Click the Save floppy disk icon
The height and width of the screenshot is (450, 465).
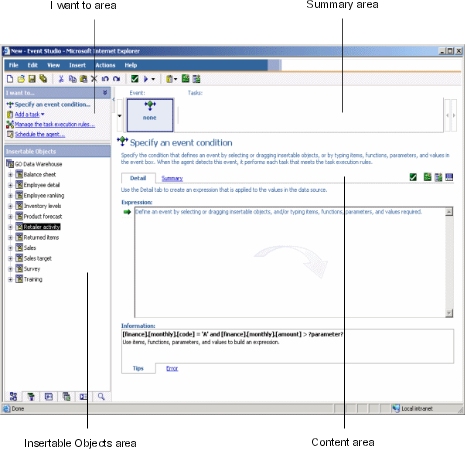pos(32,79)
